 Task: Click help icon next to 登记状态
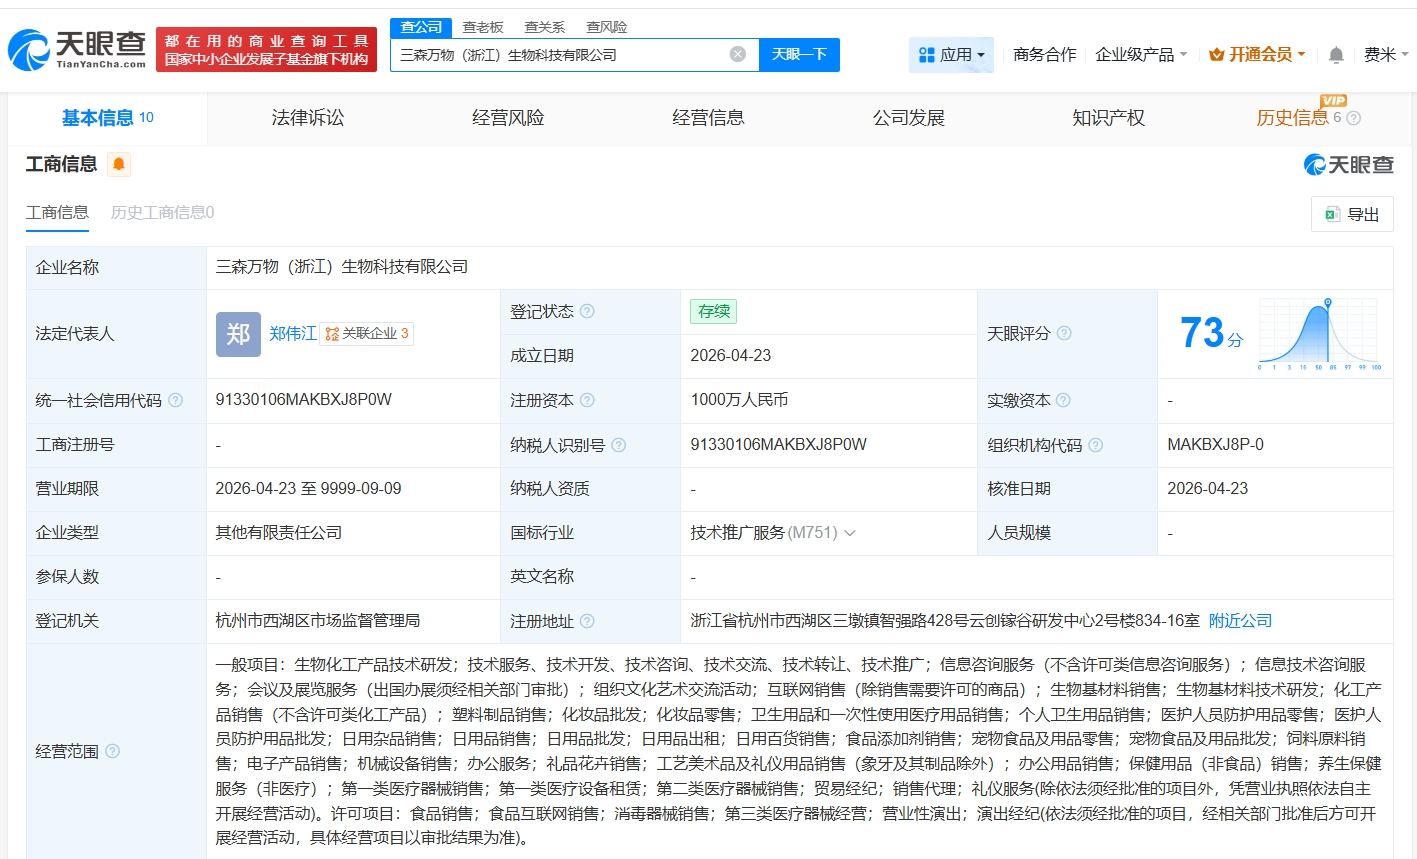coord(588,311)
